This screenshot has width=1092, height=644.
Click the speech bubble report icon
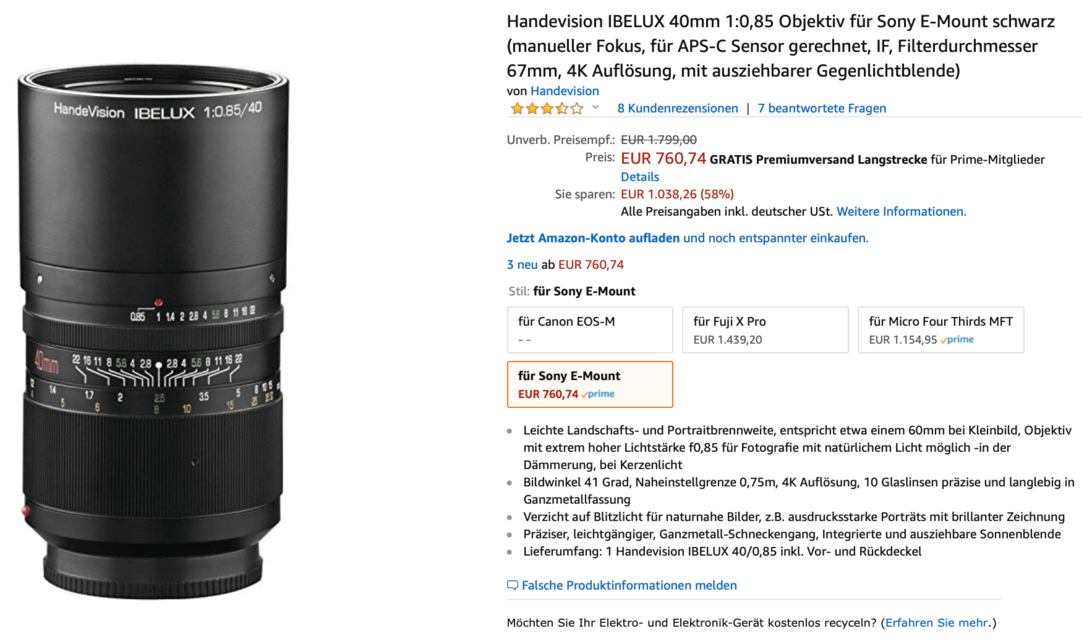tap(513, 586)
